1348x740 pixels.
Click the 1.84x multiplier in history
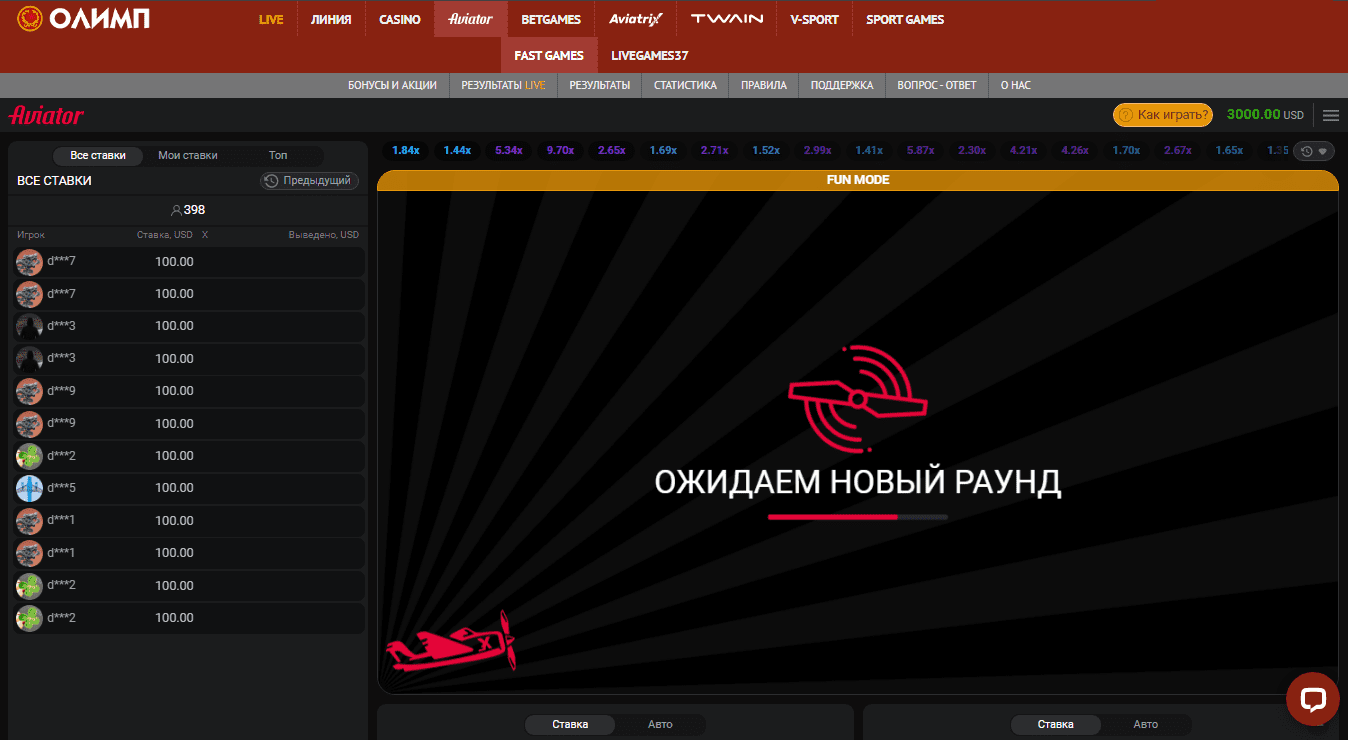405,151
